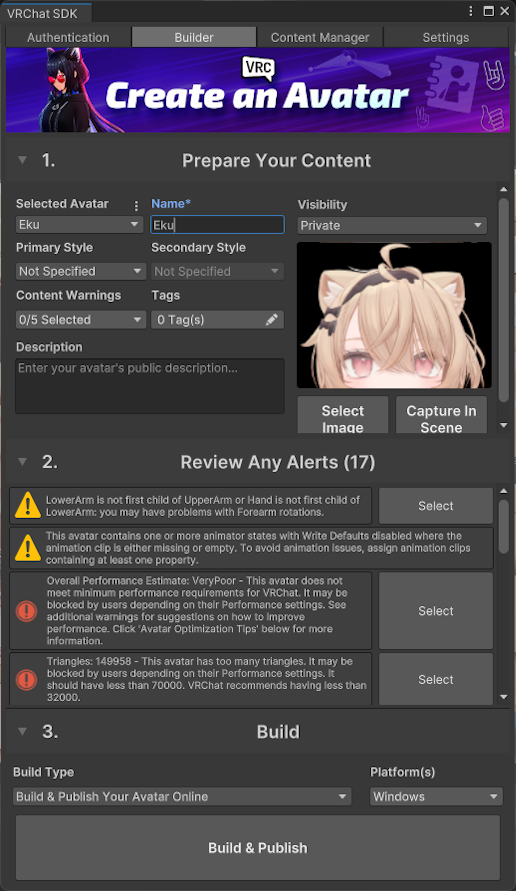
Task: Maximize the VRChat SDK window
Action: coord(488,11)
